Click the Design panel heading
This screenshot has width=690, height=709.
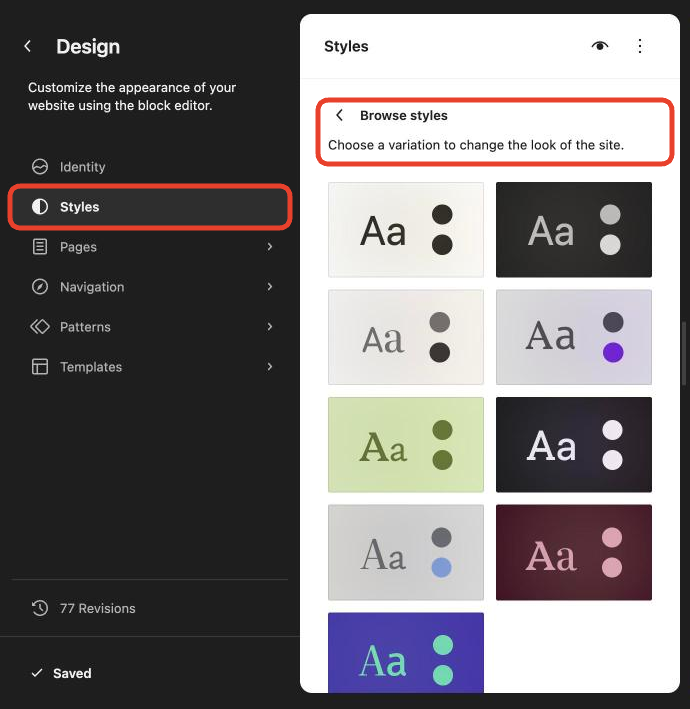click(88, 47)
